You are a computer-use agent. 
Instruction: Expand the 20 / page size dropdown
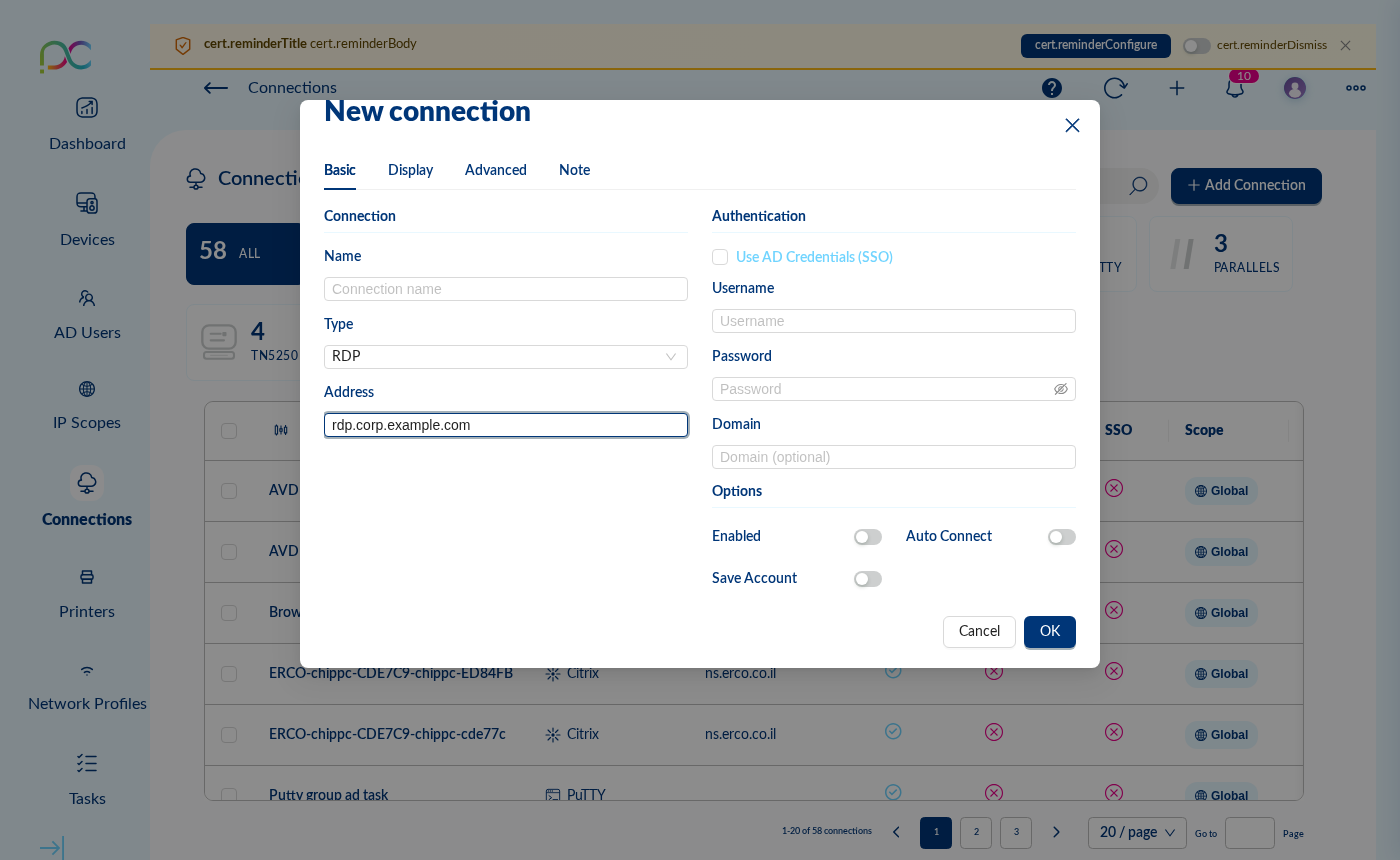[x=1137, y=832]
